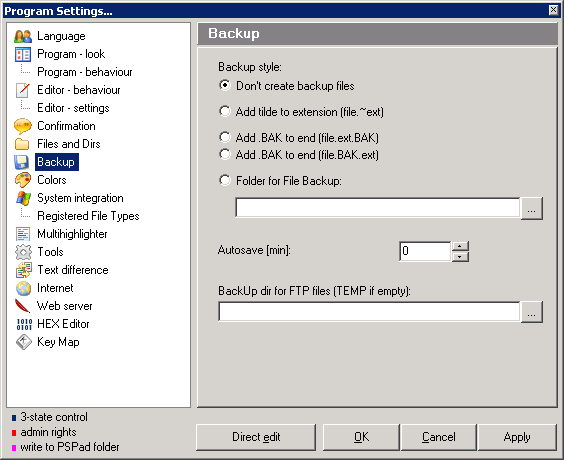564x460 pixels.
Task: Browse for file backup folder
Action: (x=532, y=208)
